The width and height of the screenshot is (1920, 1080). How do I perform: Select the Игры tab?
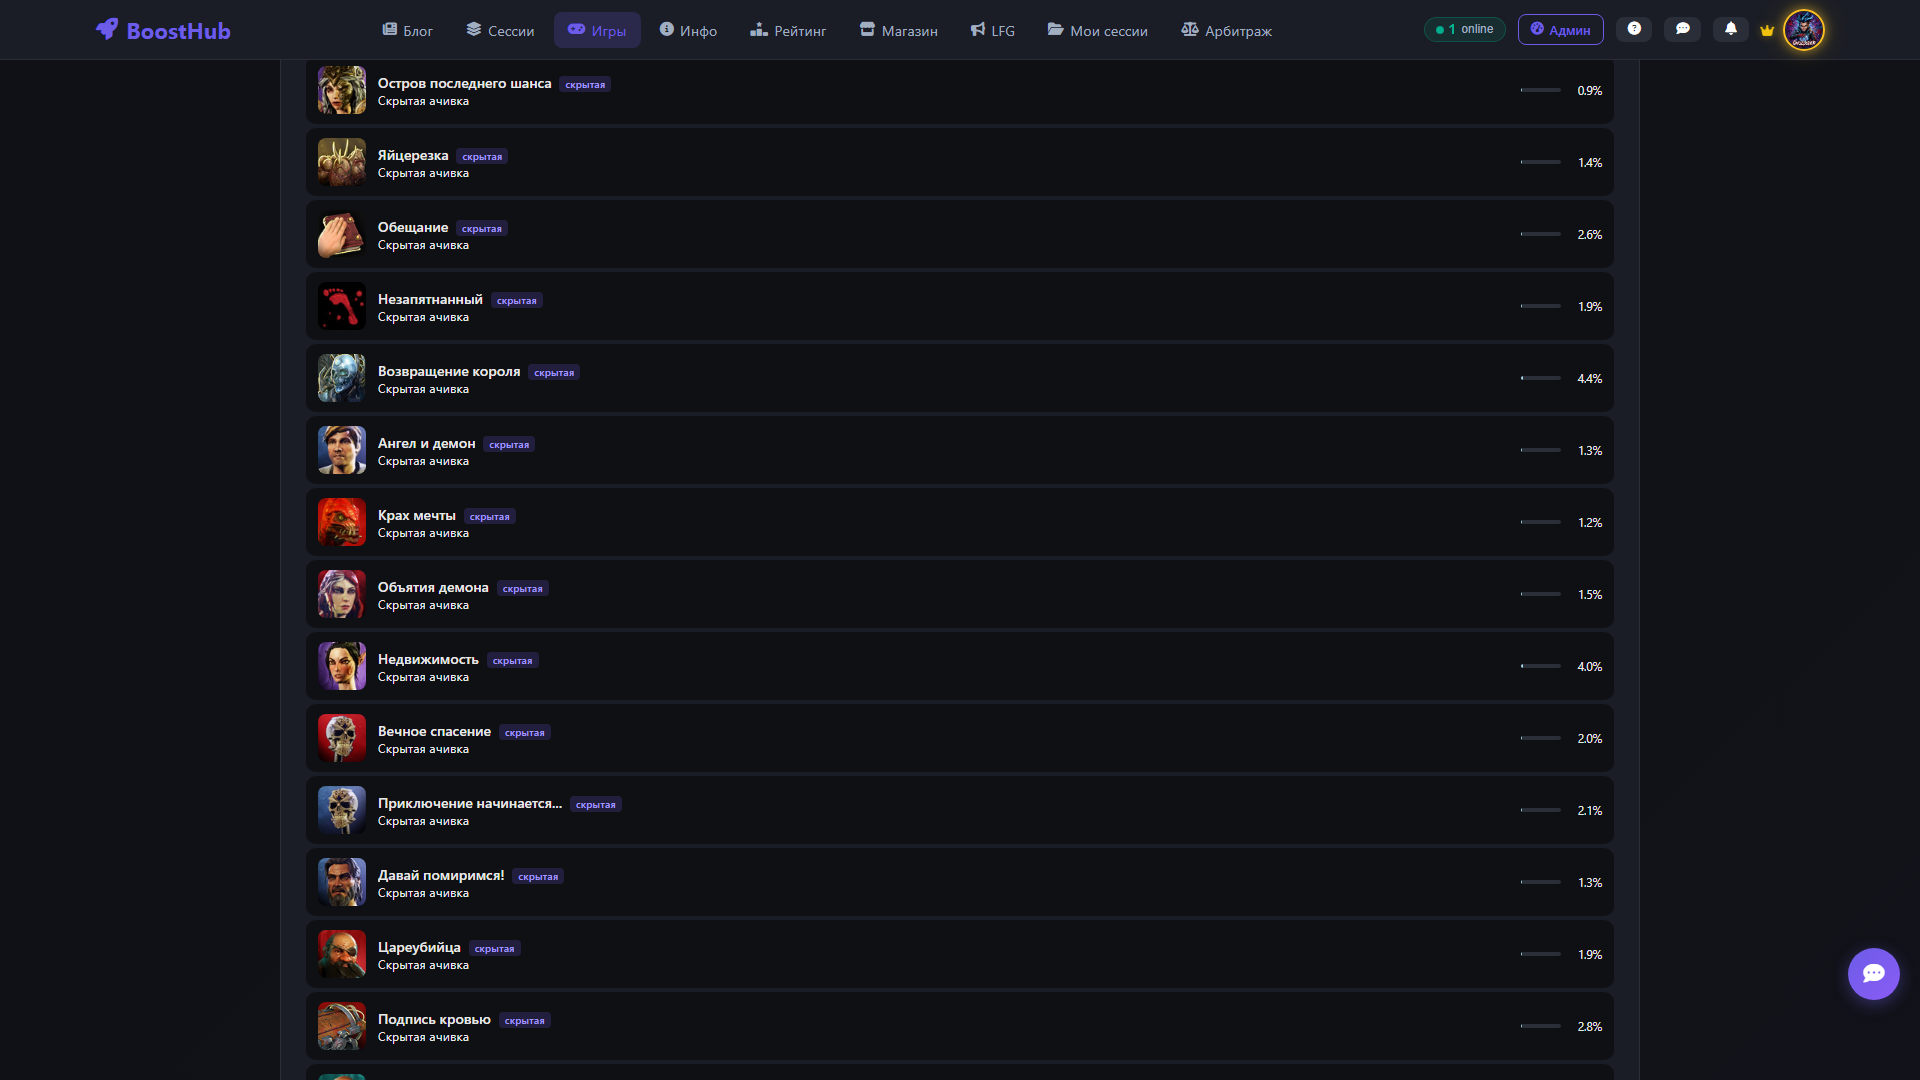point(597,30)
